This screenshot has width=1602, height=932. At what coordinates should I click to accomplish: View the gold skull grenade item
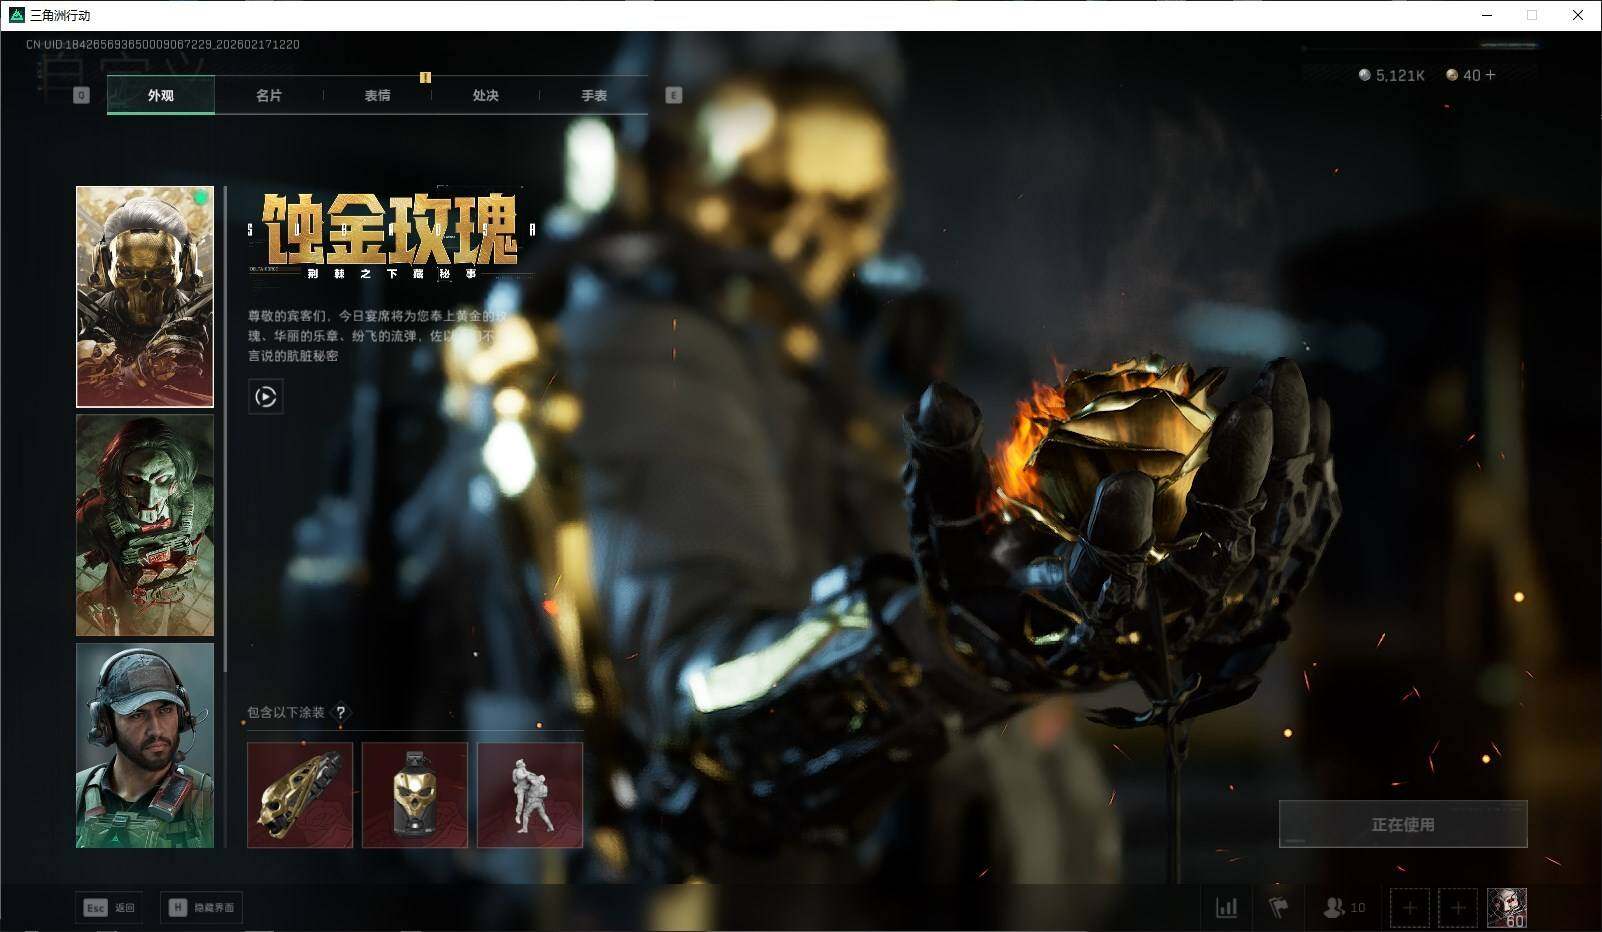pyautogui.click(x=415, y=795)
